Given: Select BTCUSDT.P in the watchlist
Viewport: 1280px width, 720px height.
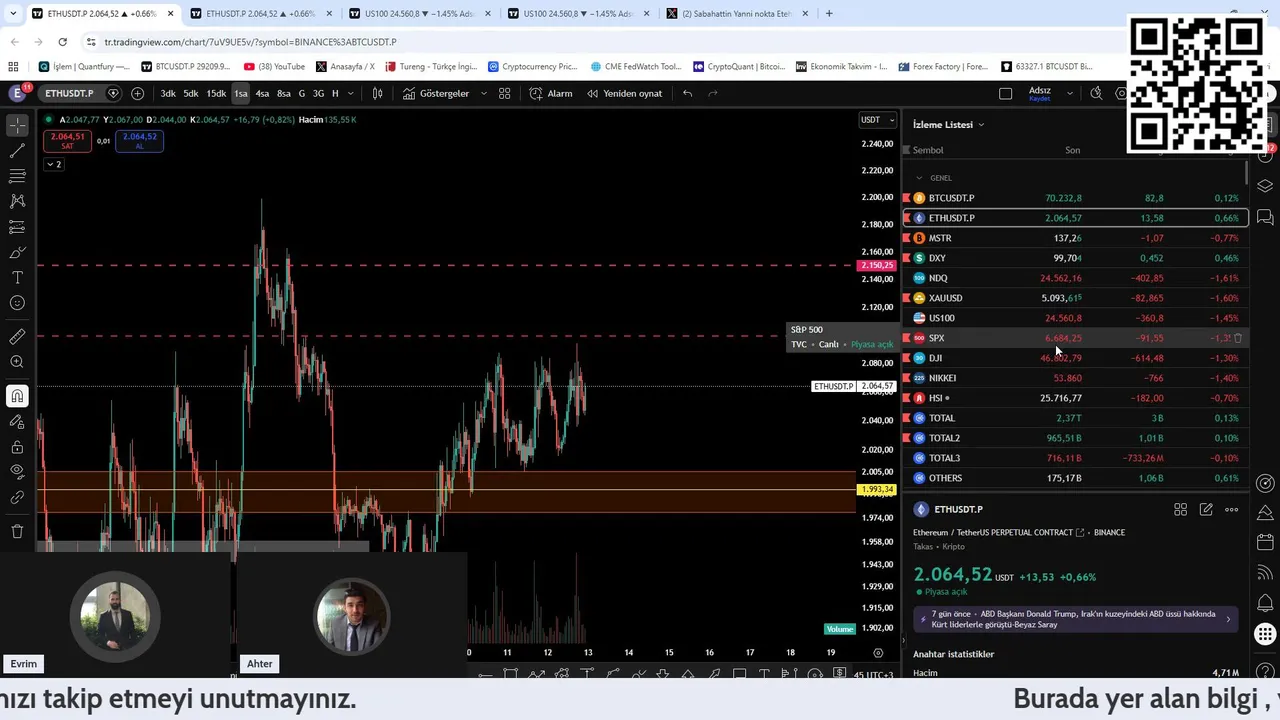Looking at the screenshot, I should pyautogui.click(x=1075, y=198).
